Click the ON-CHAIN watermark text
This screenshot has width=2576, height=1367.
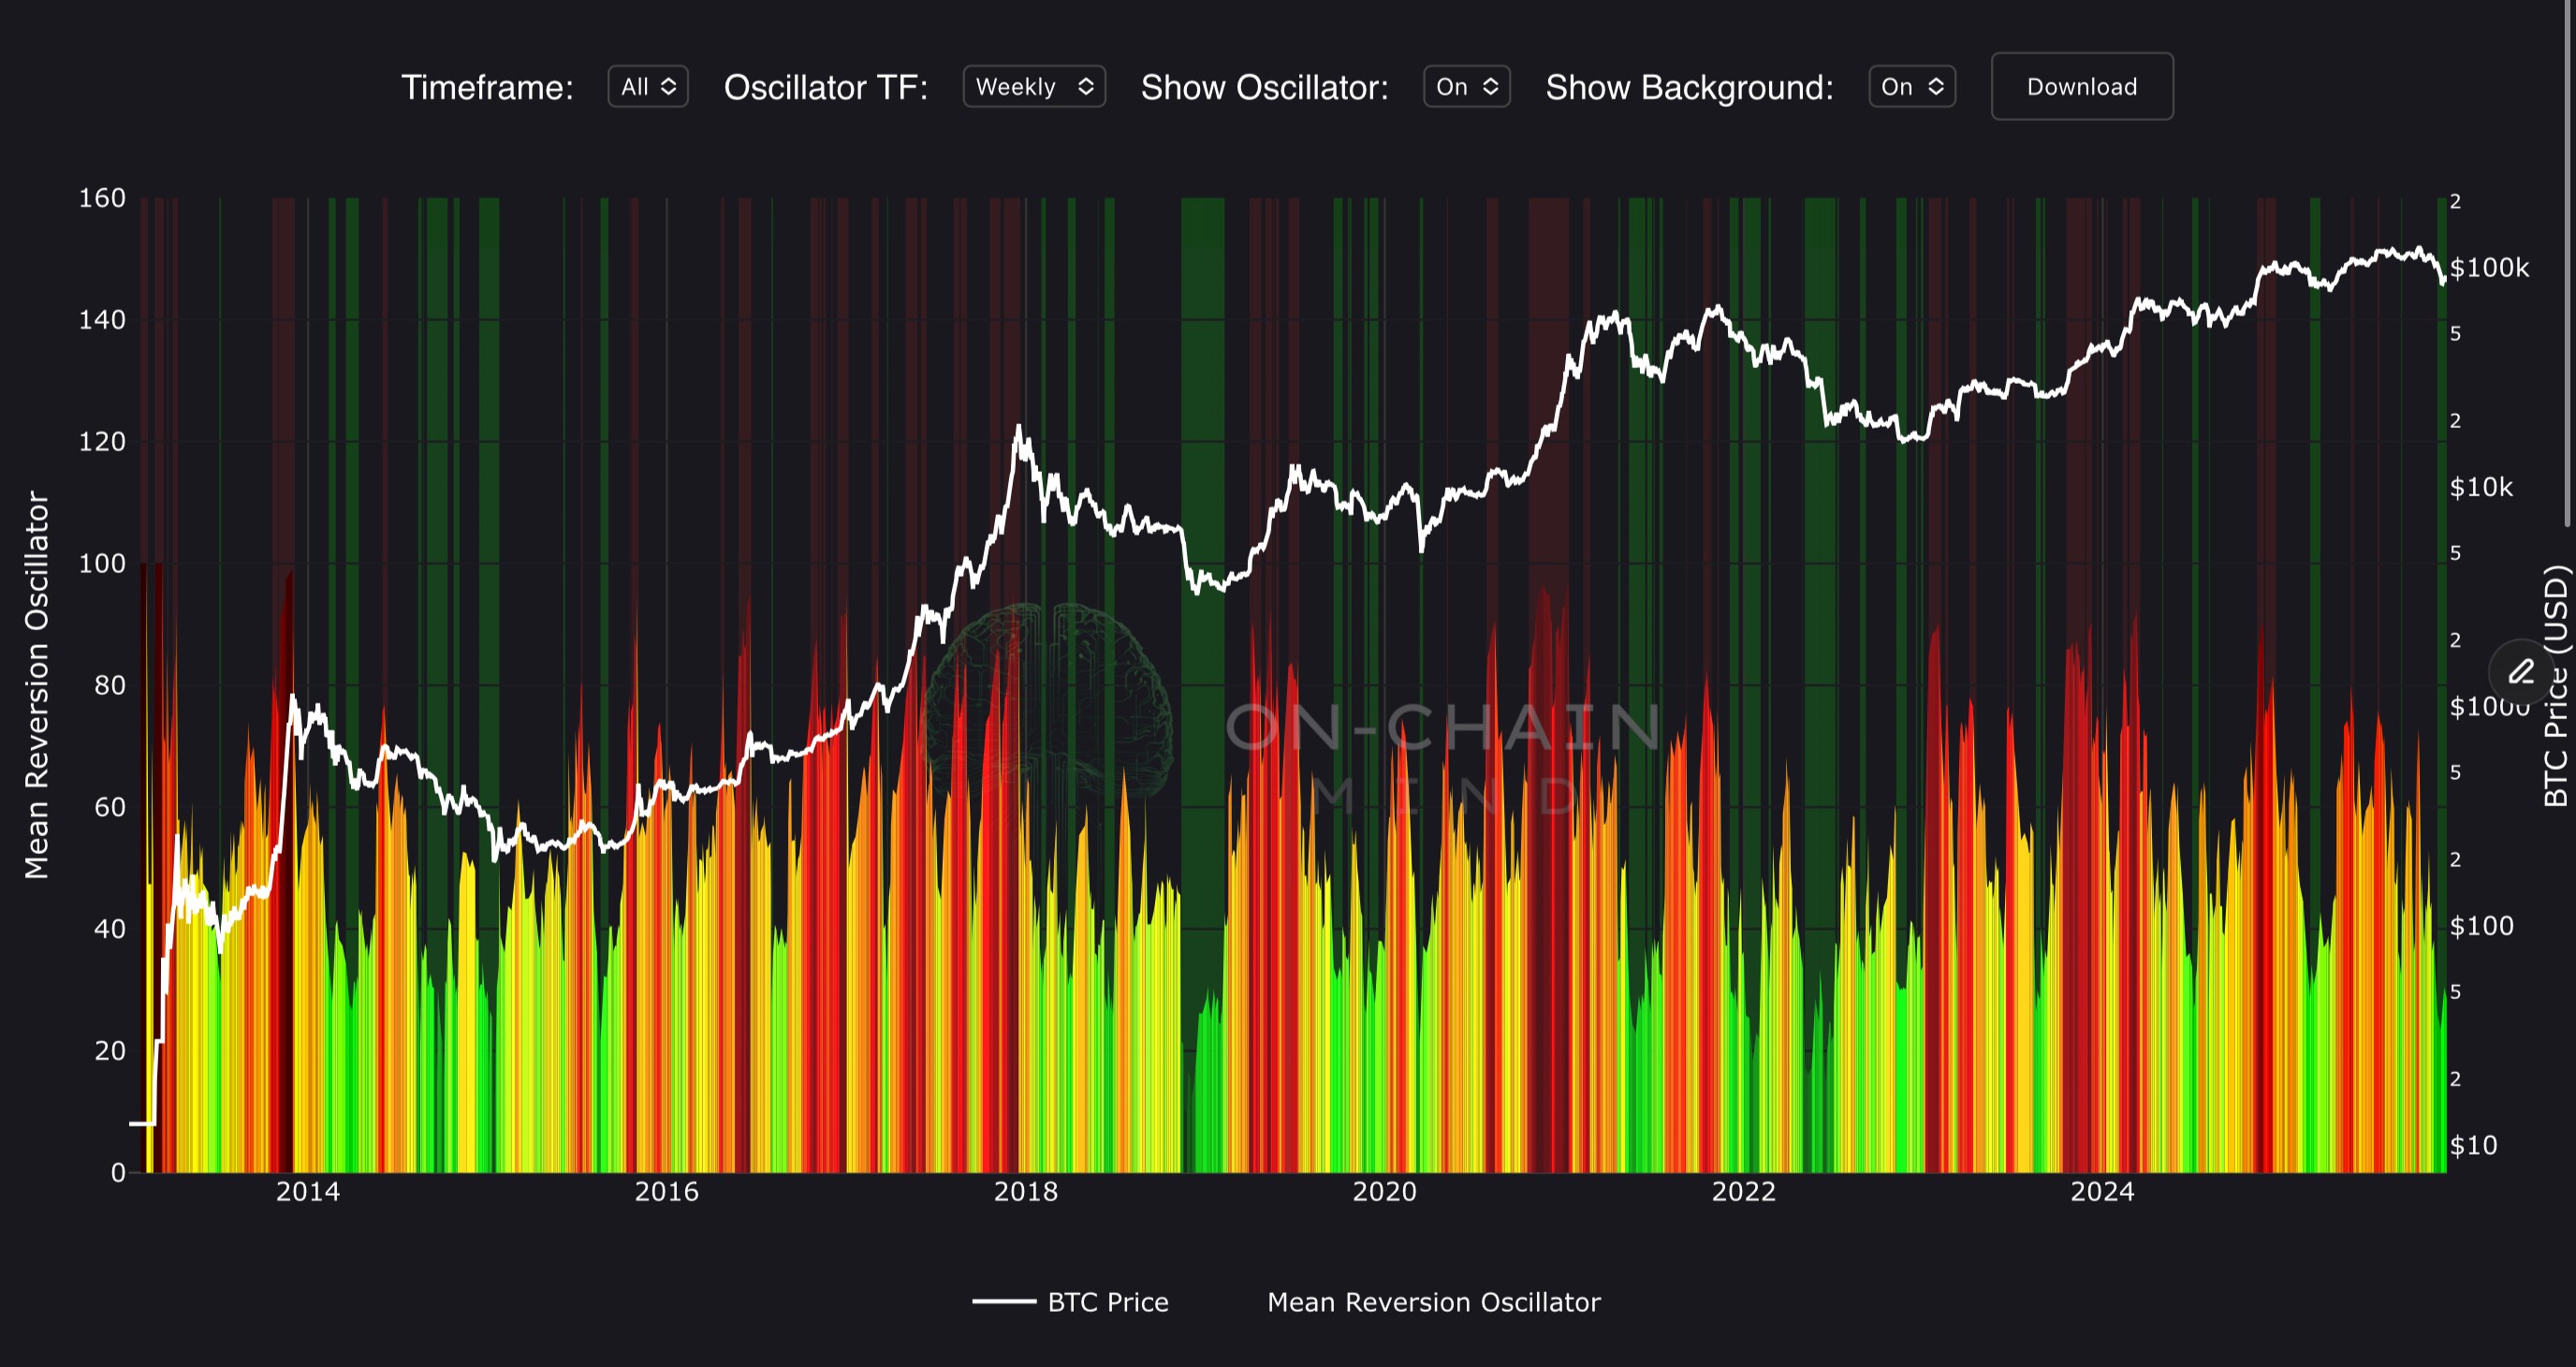[x=1443, y=727]
